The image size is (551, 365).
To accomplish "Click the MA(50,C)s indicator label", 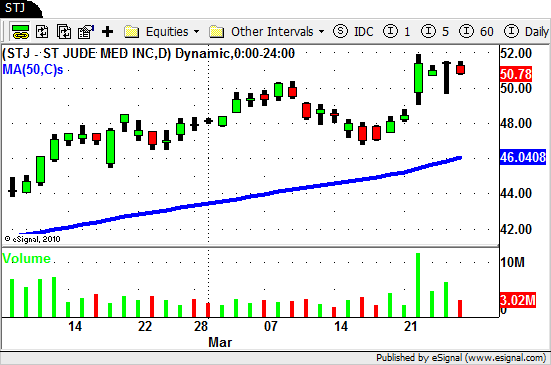I will tap(33, 70).
